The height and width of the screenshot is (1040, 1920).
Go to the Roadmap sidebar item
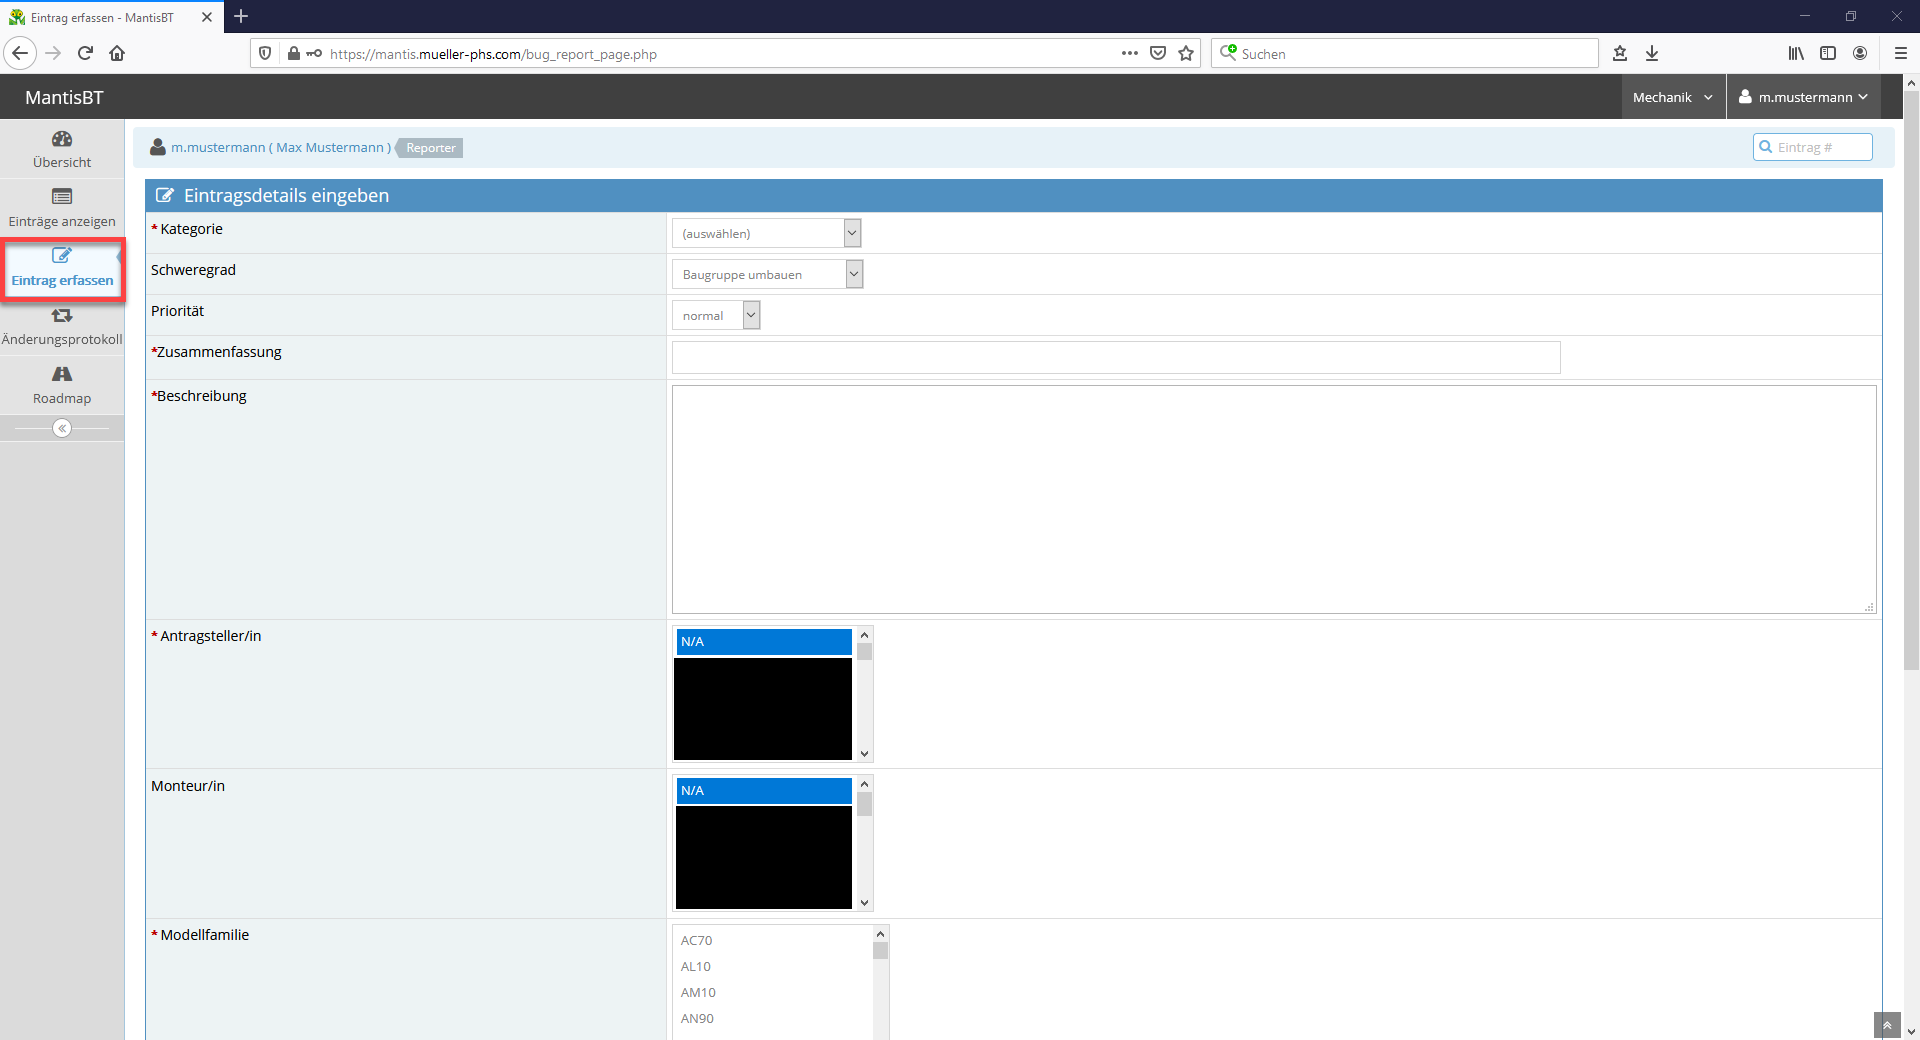coord(62,385)
